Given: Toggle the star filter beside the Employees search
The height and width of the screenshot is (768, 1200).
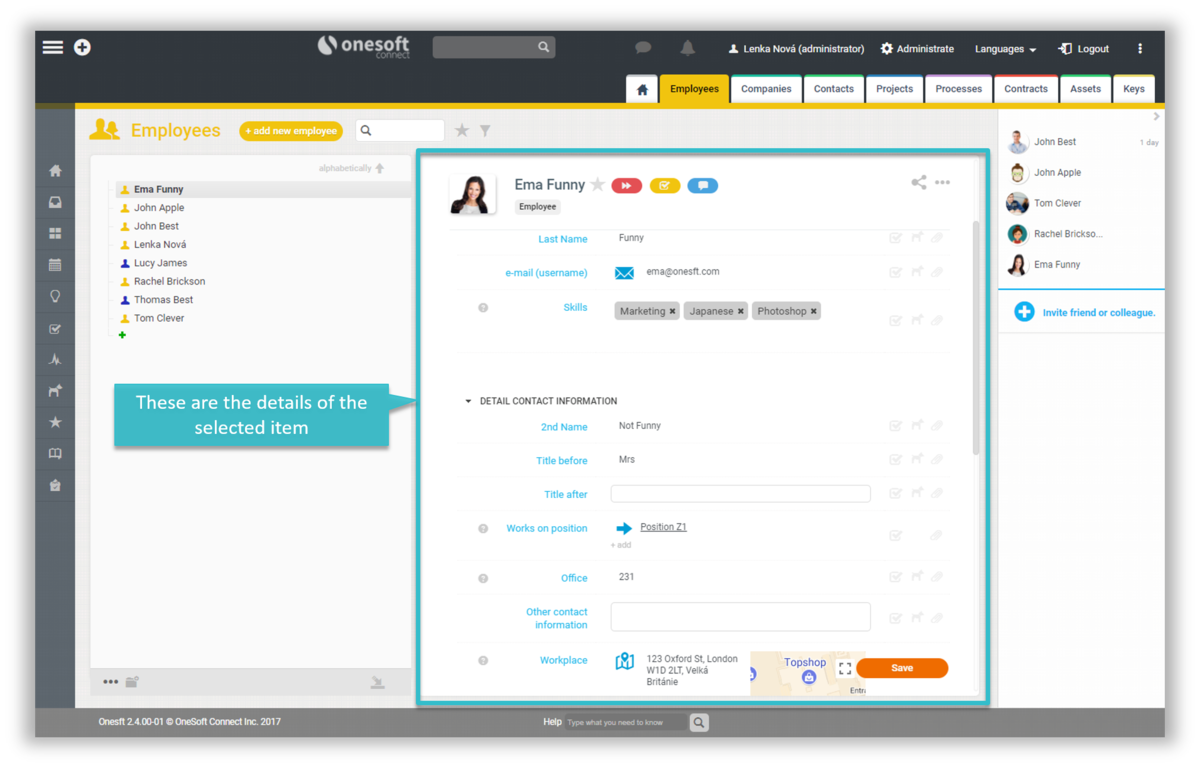Looking at the screenshot, I should coord(462,131).
